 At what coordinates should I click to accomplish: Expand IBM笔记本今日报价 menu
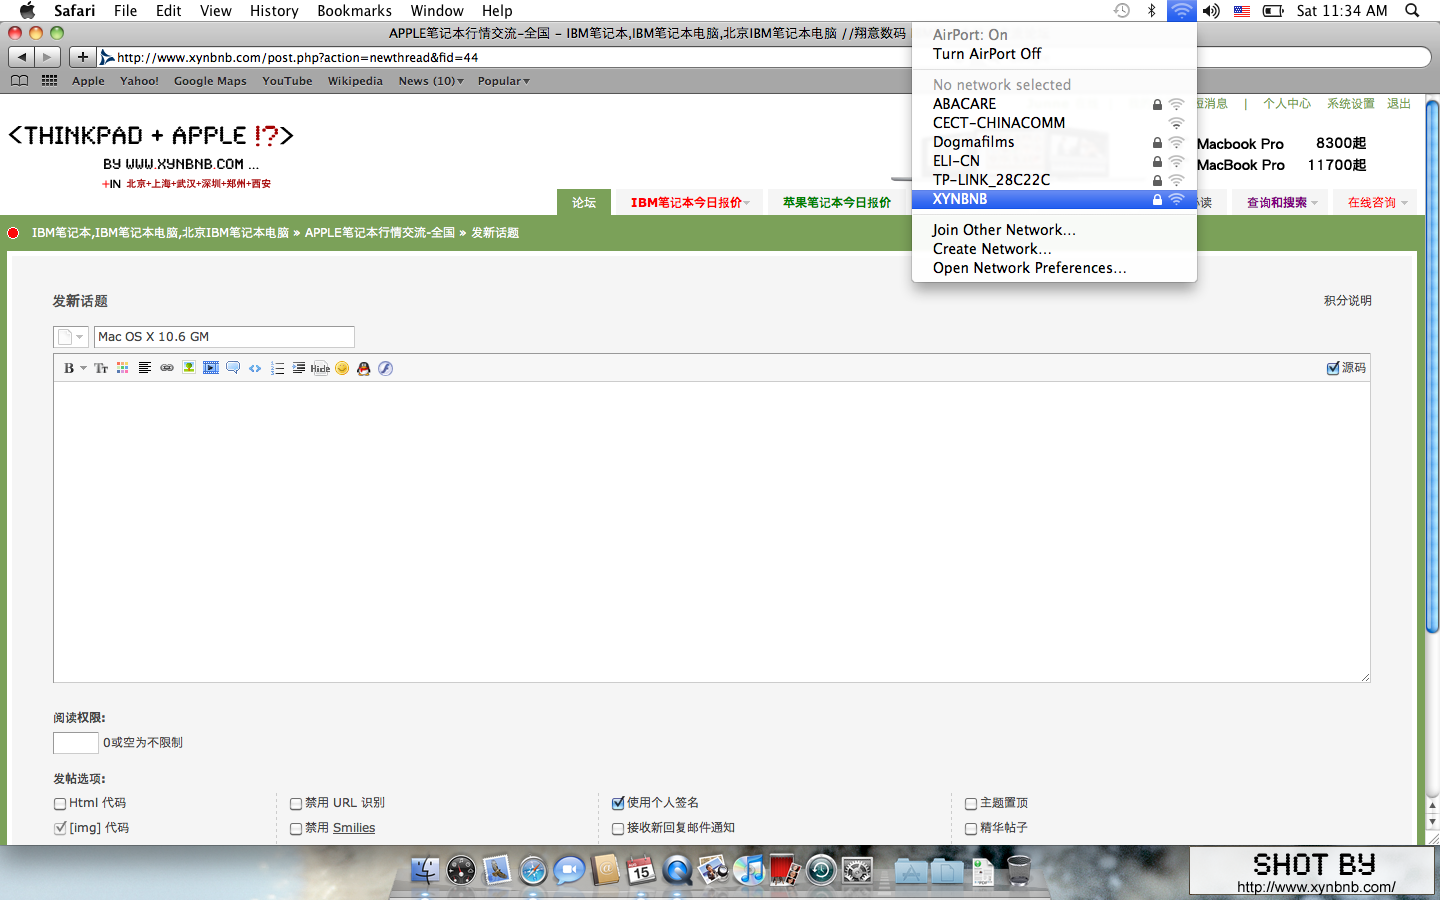[x=690, y=202]
